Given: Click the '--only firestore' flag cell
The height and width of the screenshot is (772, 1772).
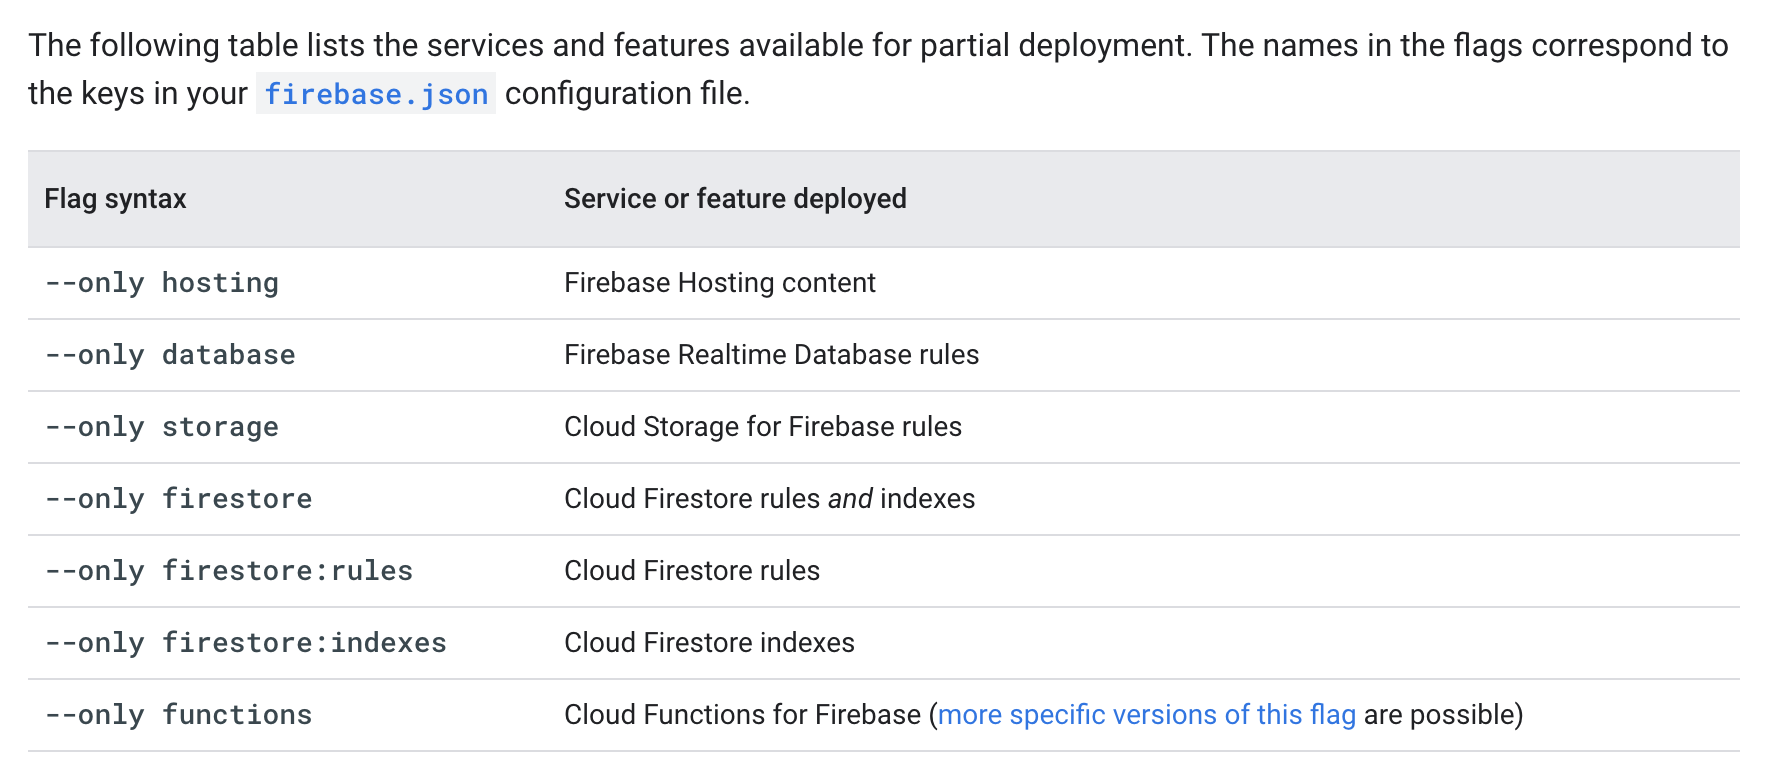Looking at the screenshot, I should [179, 499].
